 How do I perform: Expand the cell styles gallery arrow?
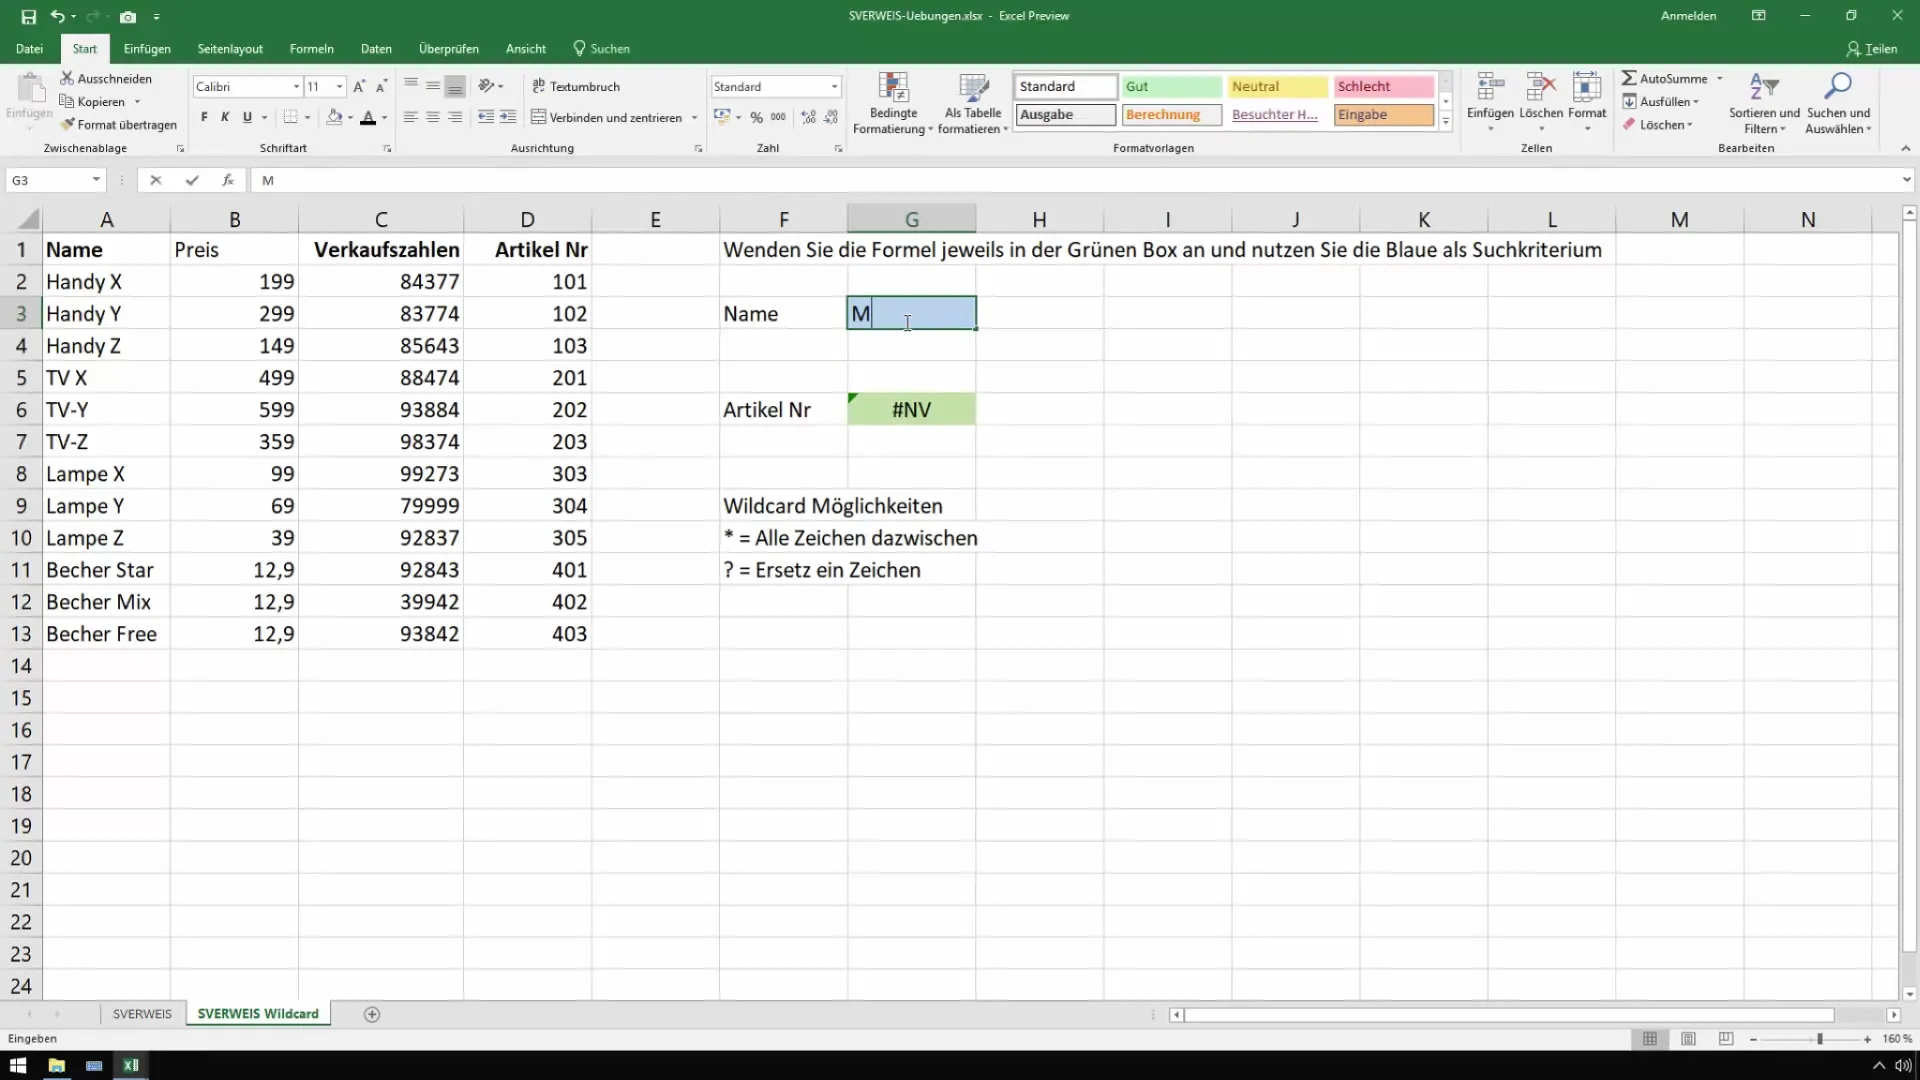(x=1445, y=122)
